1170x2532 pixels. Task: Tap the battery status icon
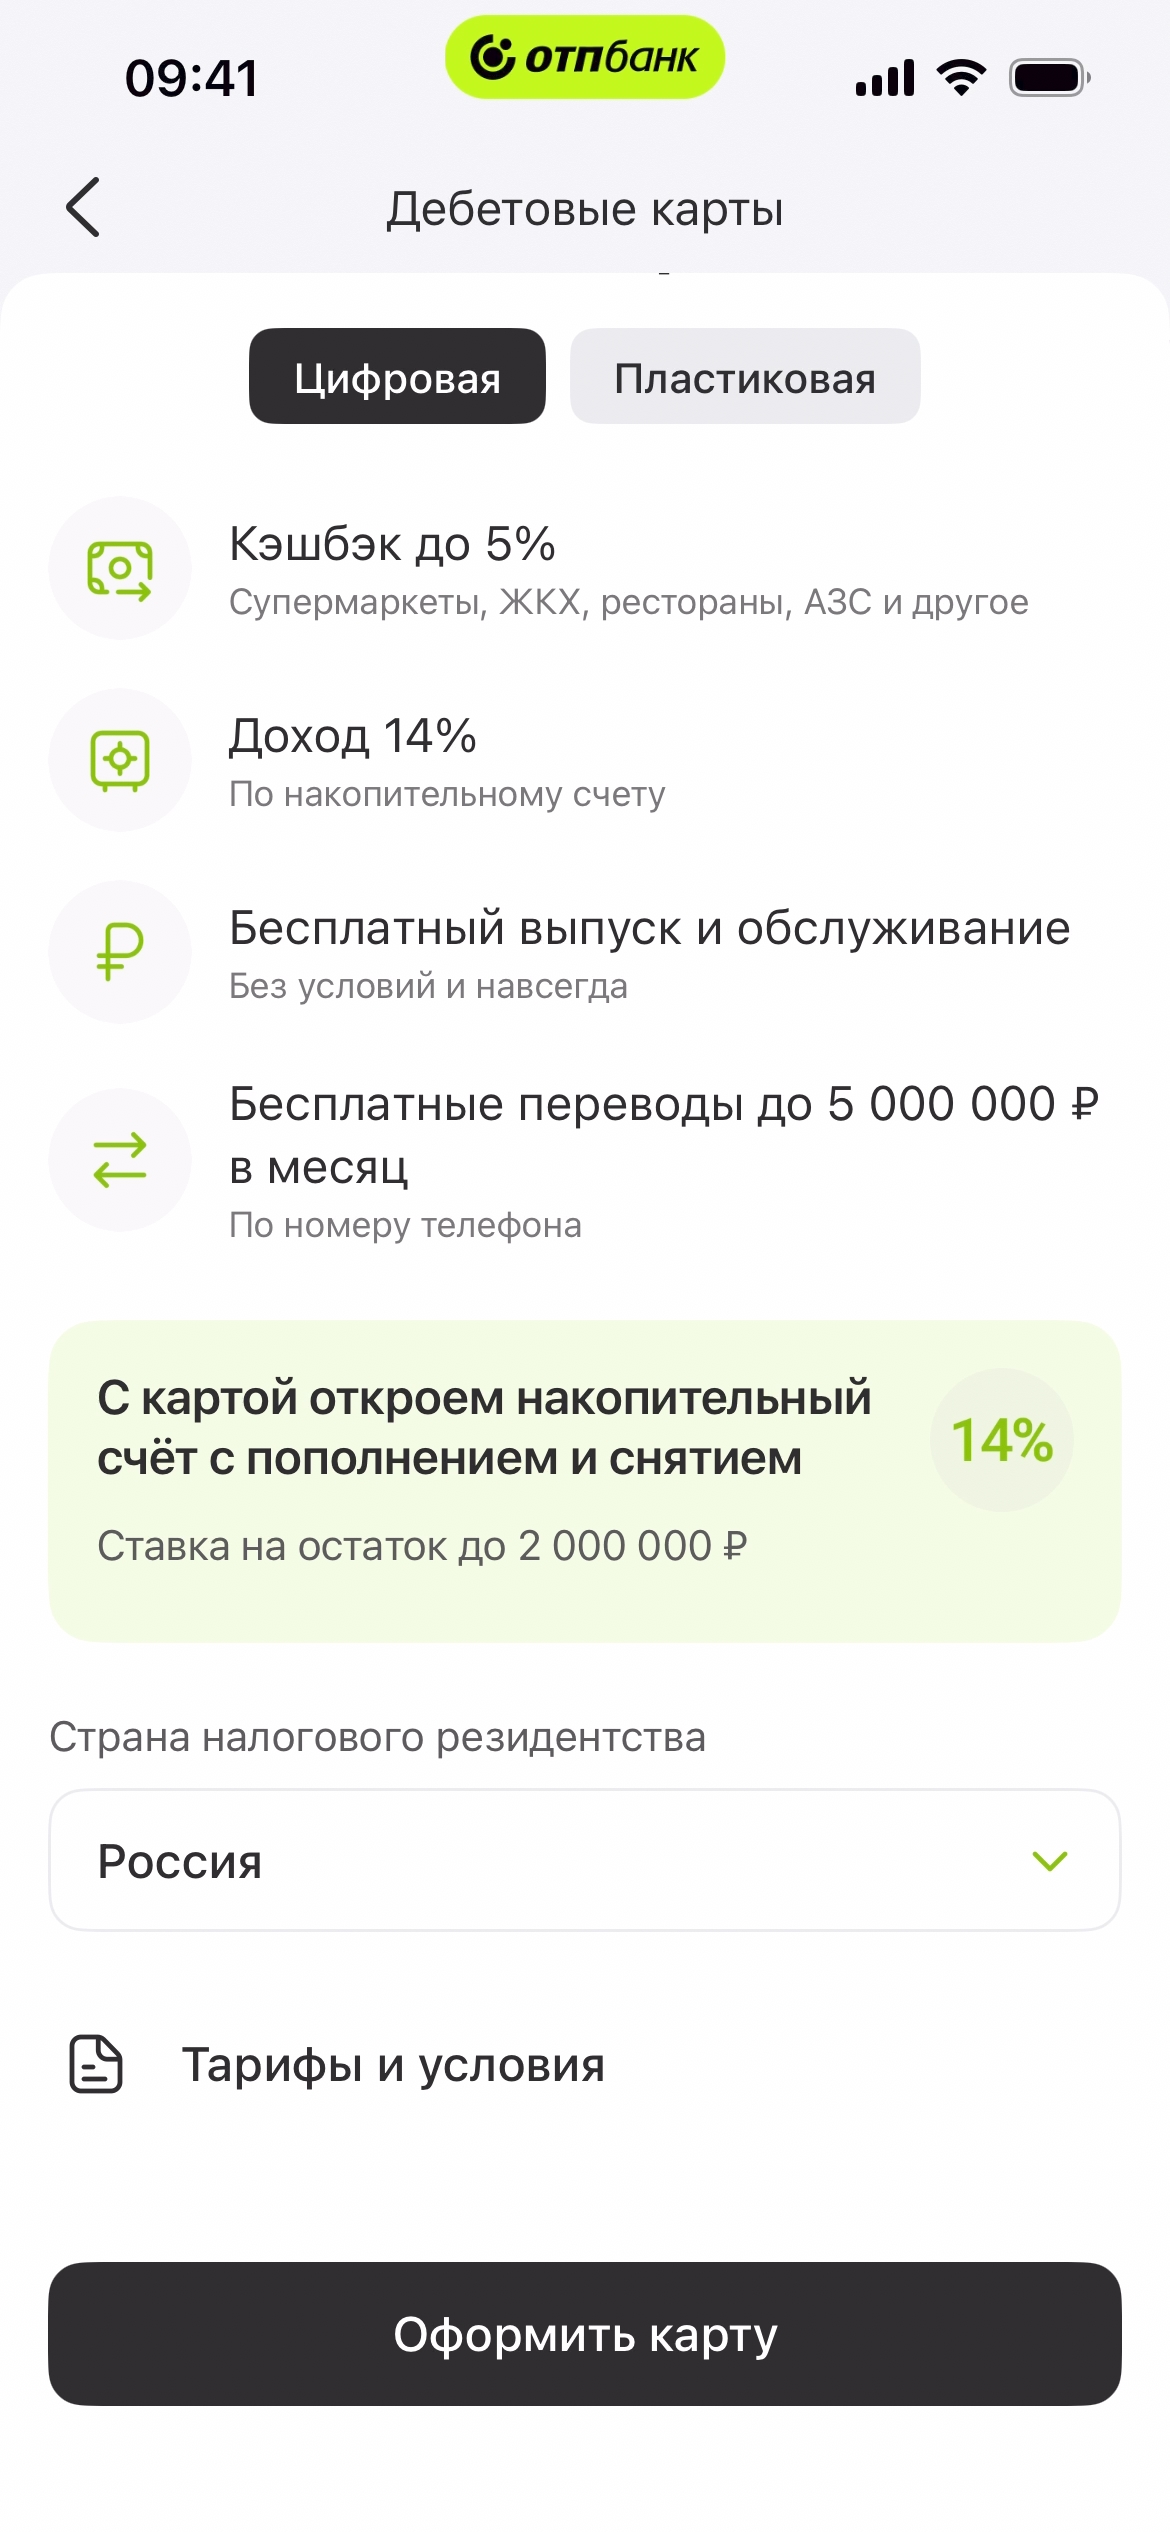coord(1049,78)
